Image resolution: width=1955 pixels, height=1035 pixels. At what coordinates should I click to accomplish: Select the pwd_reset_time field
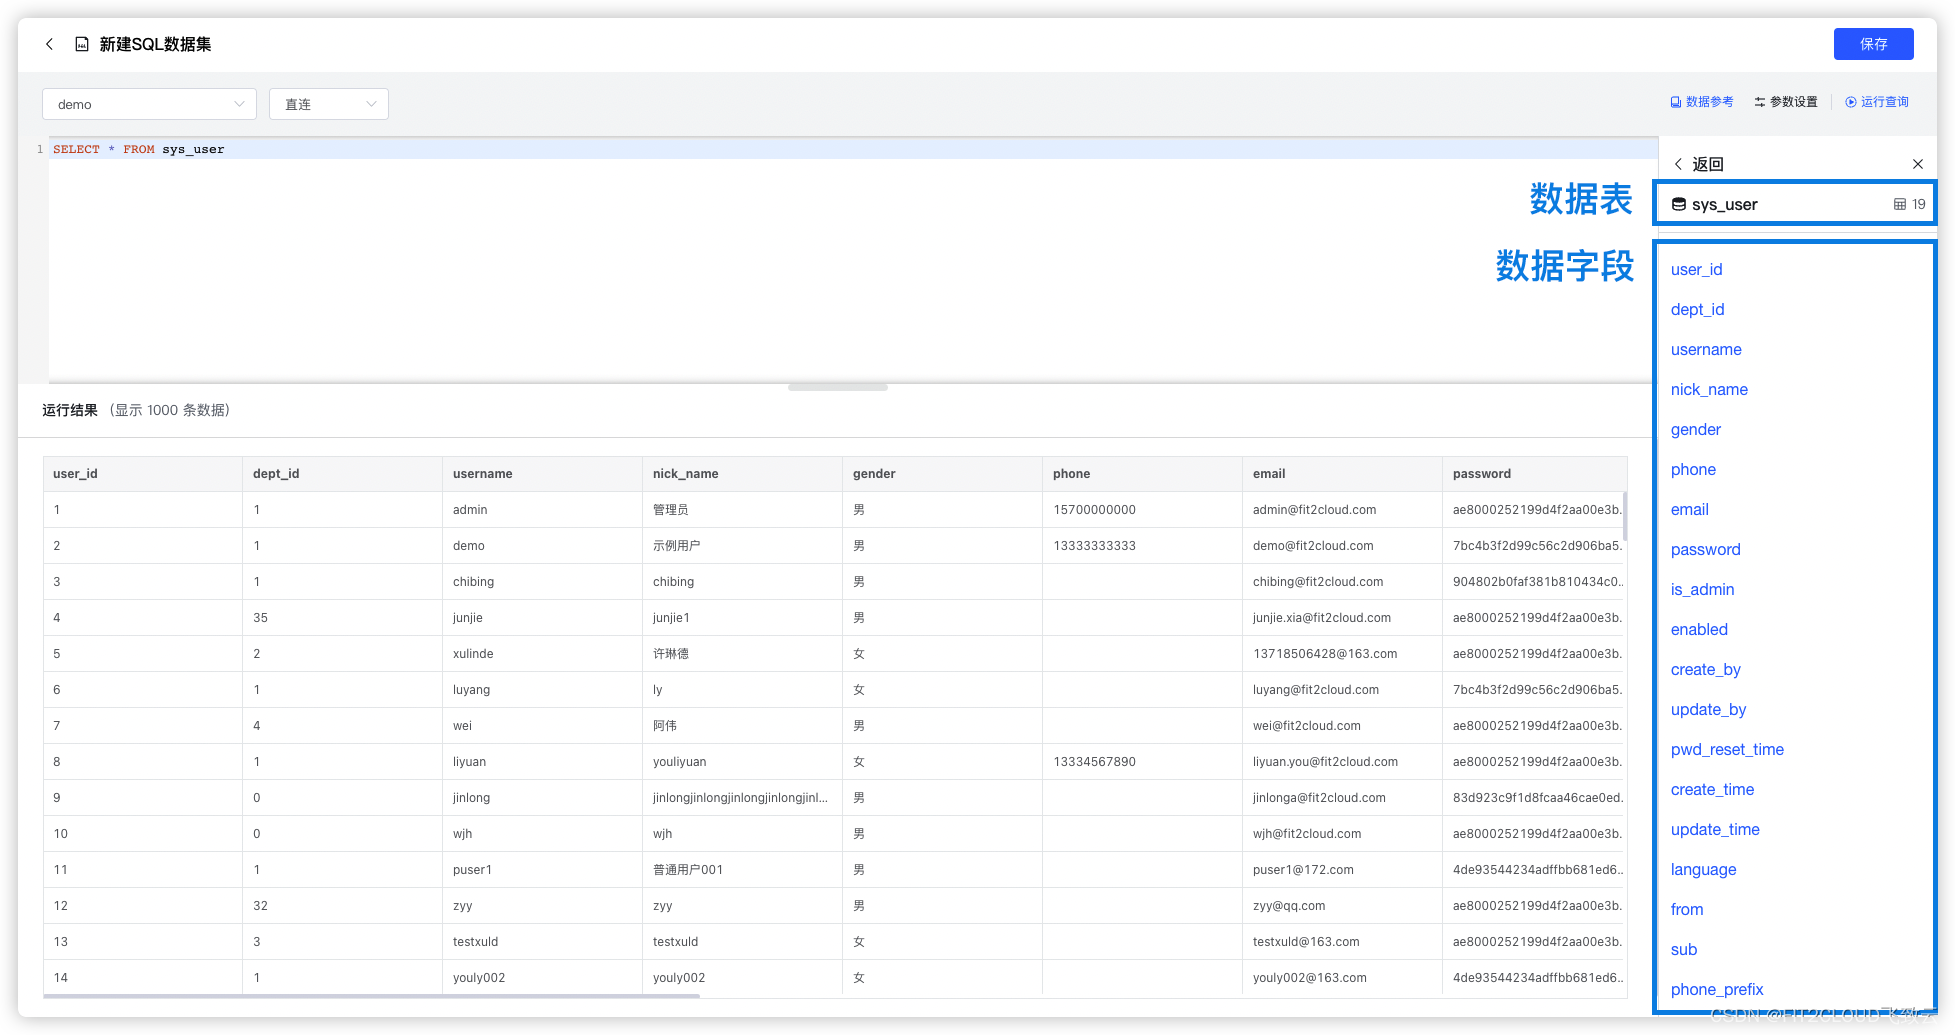[1727, 750]
